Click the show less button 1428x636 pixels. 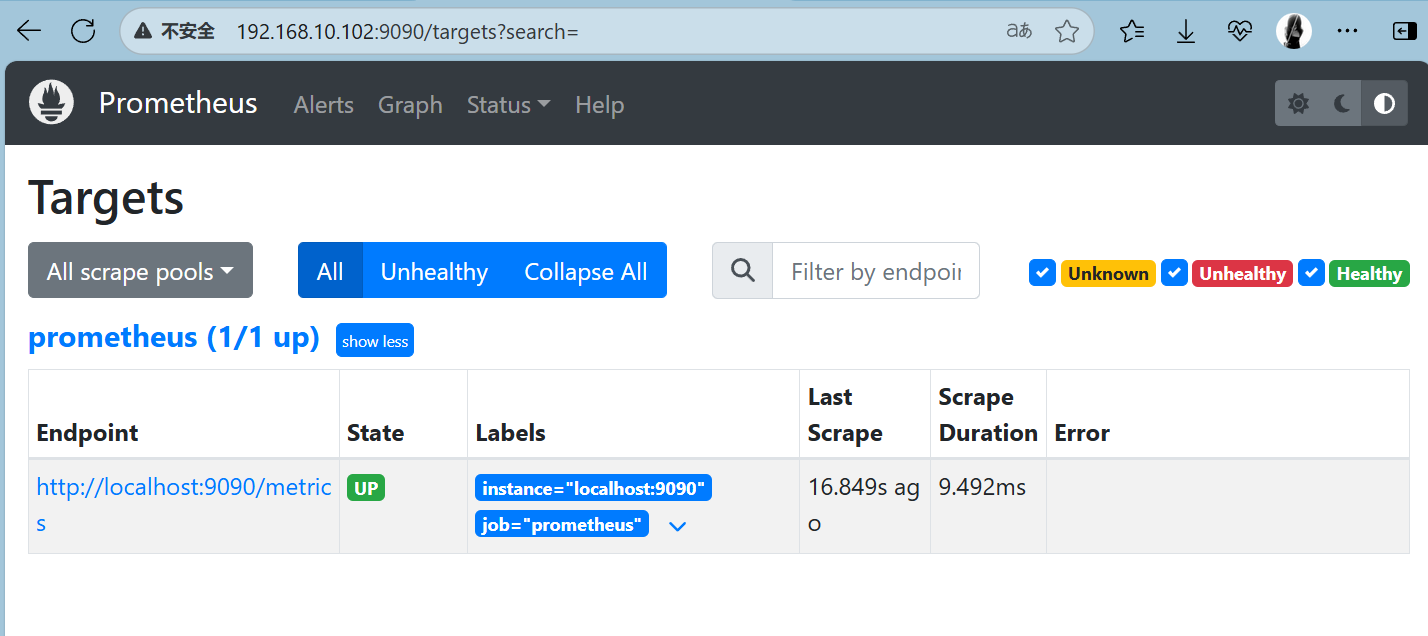point(375,340)
